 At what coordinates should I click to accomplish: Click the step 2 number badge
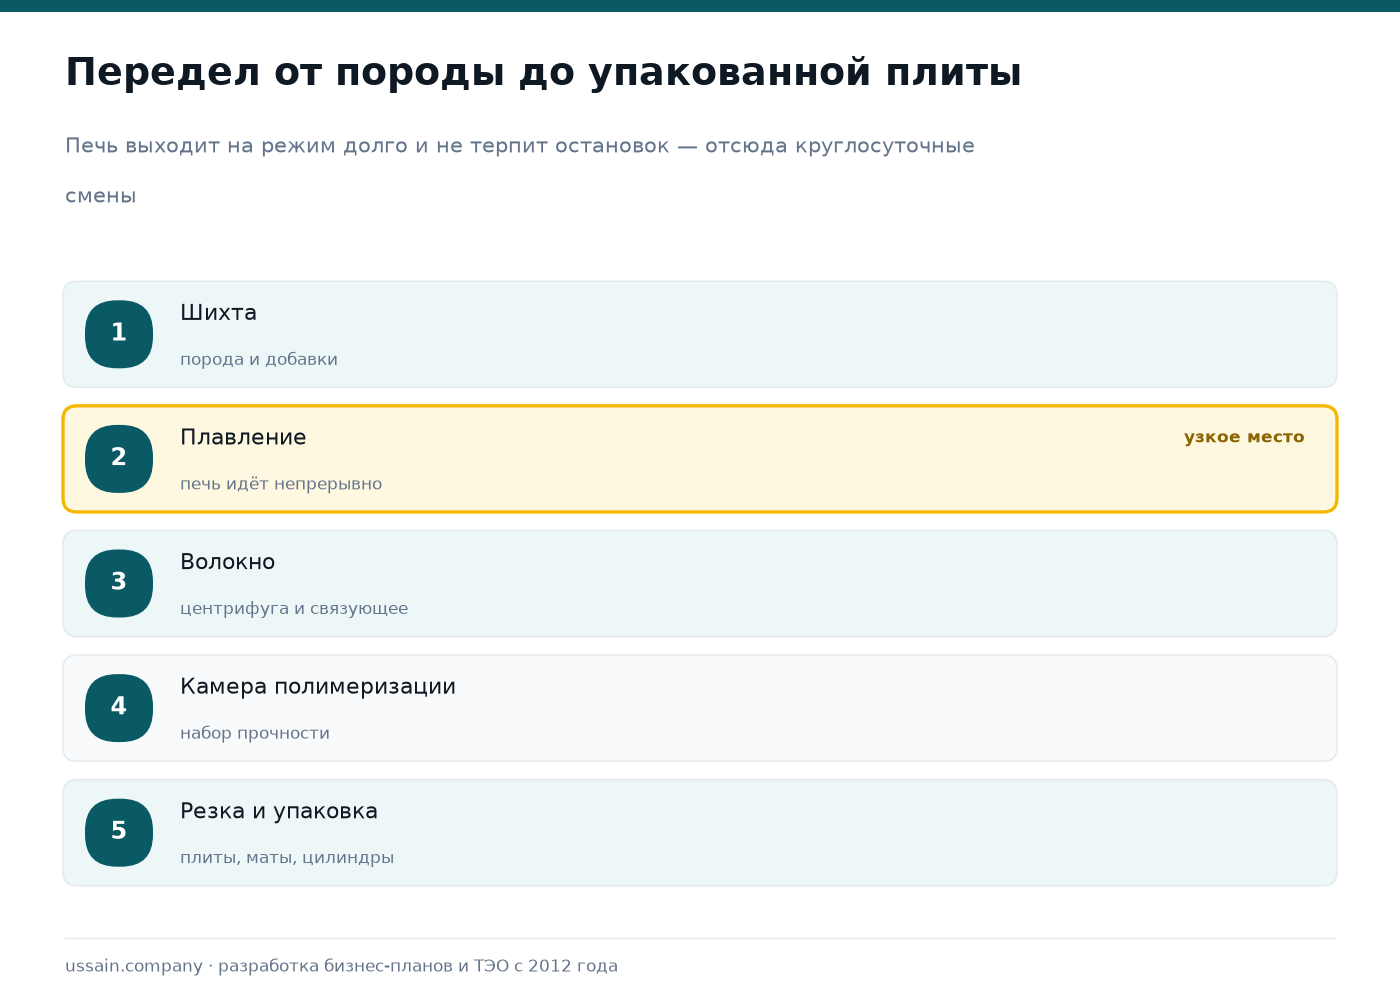point(119,459)
